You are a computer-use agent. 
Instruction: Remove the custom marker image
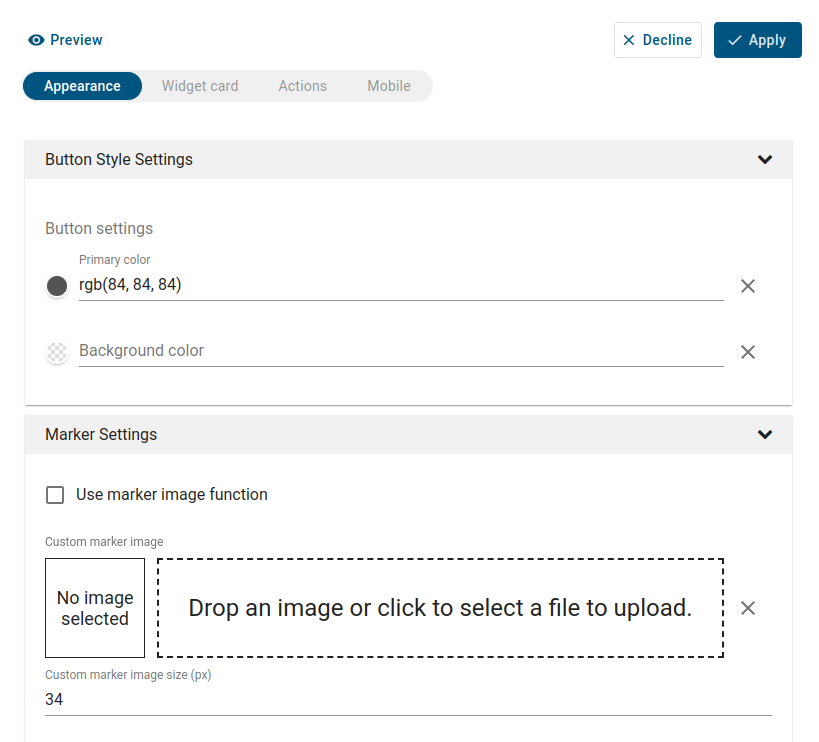pos(747,608)
